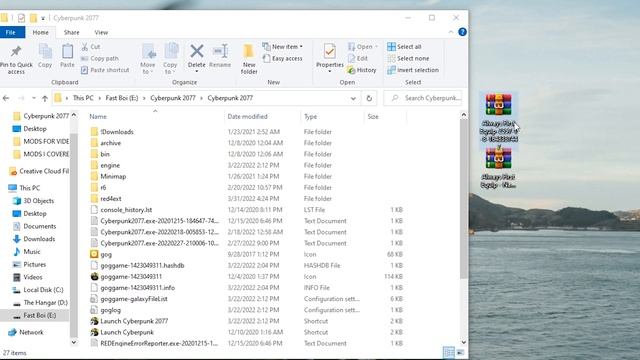This screenshot has height=360, width=640.
Task: Open file History from ribbon
Action: coord(362,70)
